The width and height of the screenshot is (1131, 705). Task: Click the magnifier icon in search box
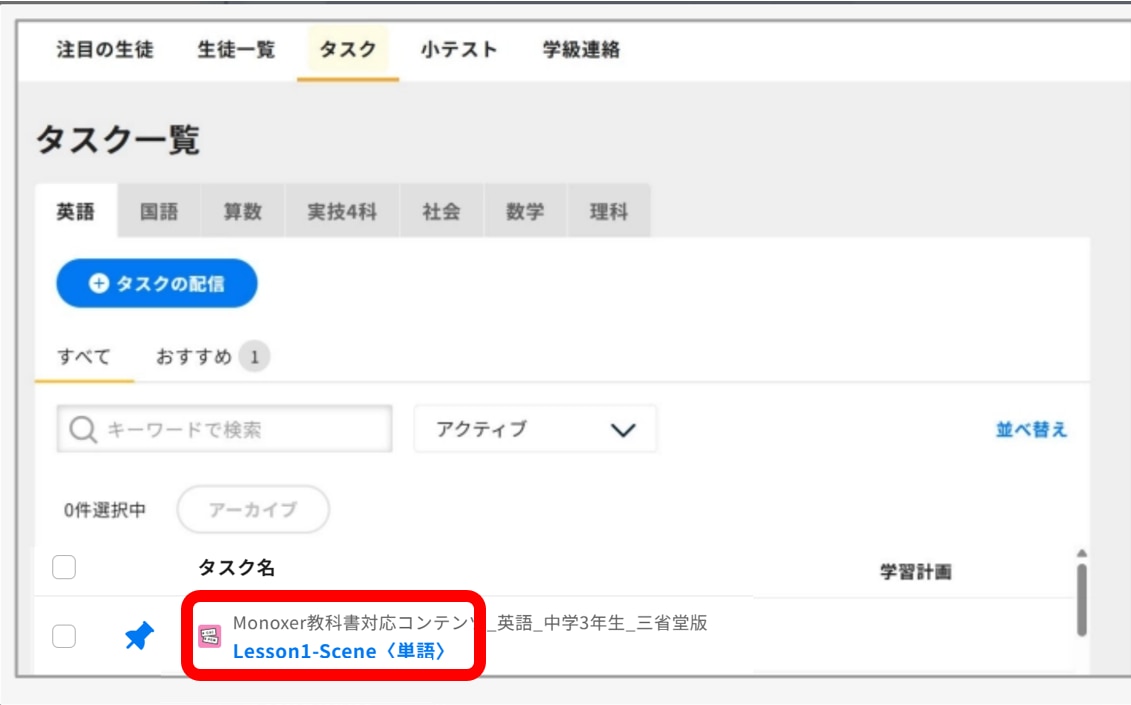point(83,429)
